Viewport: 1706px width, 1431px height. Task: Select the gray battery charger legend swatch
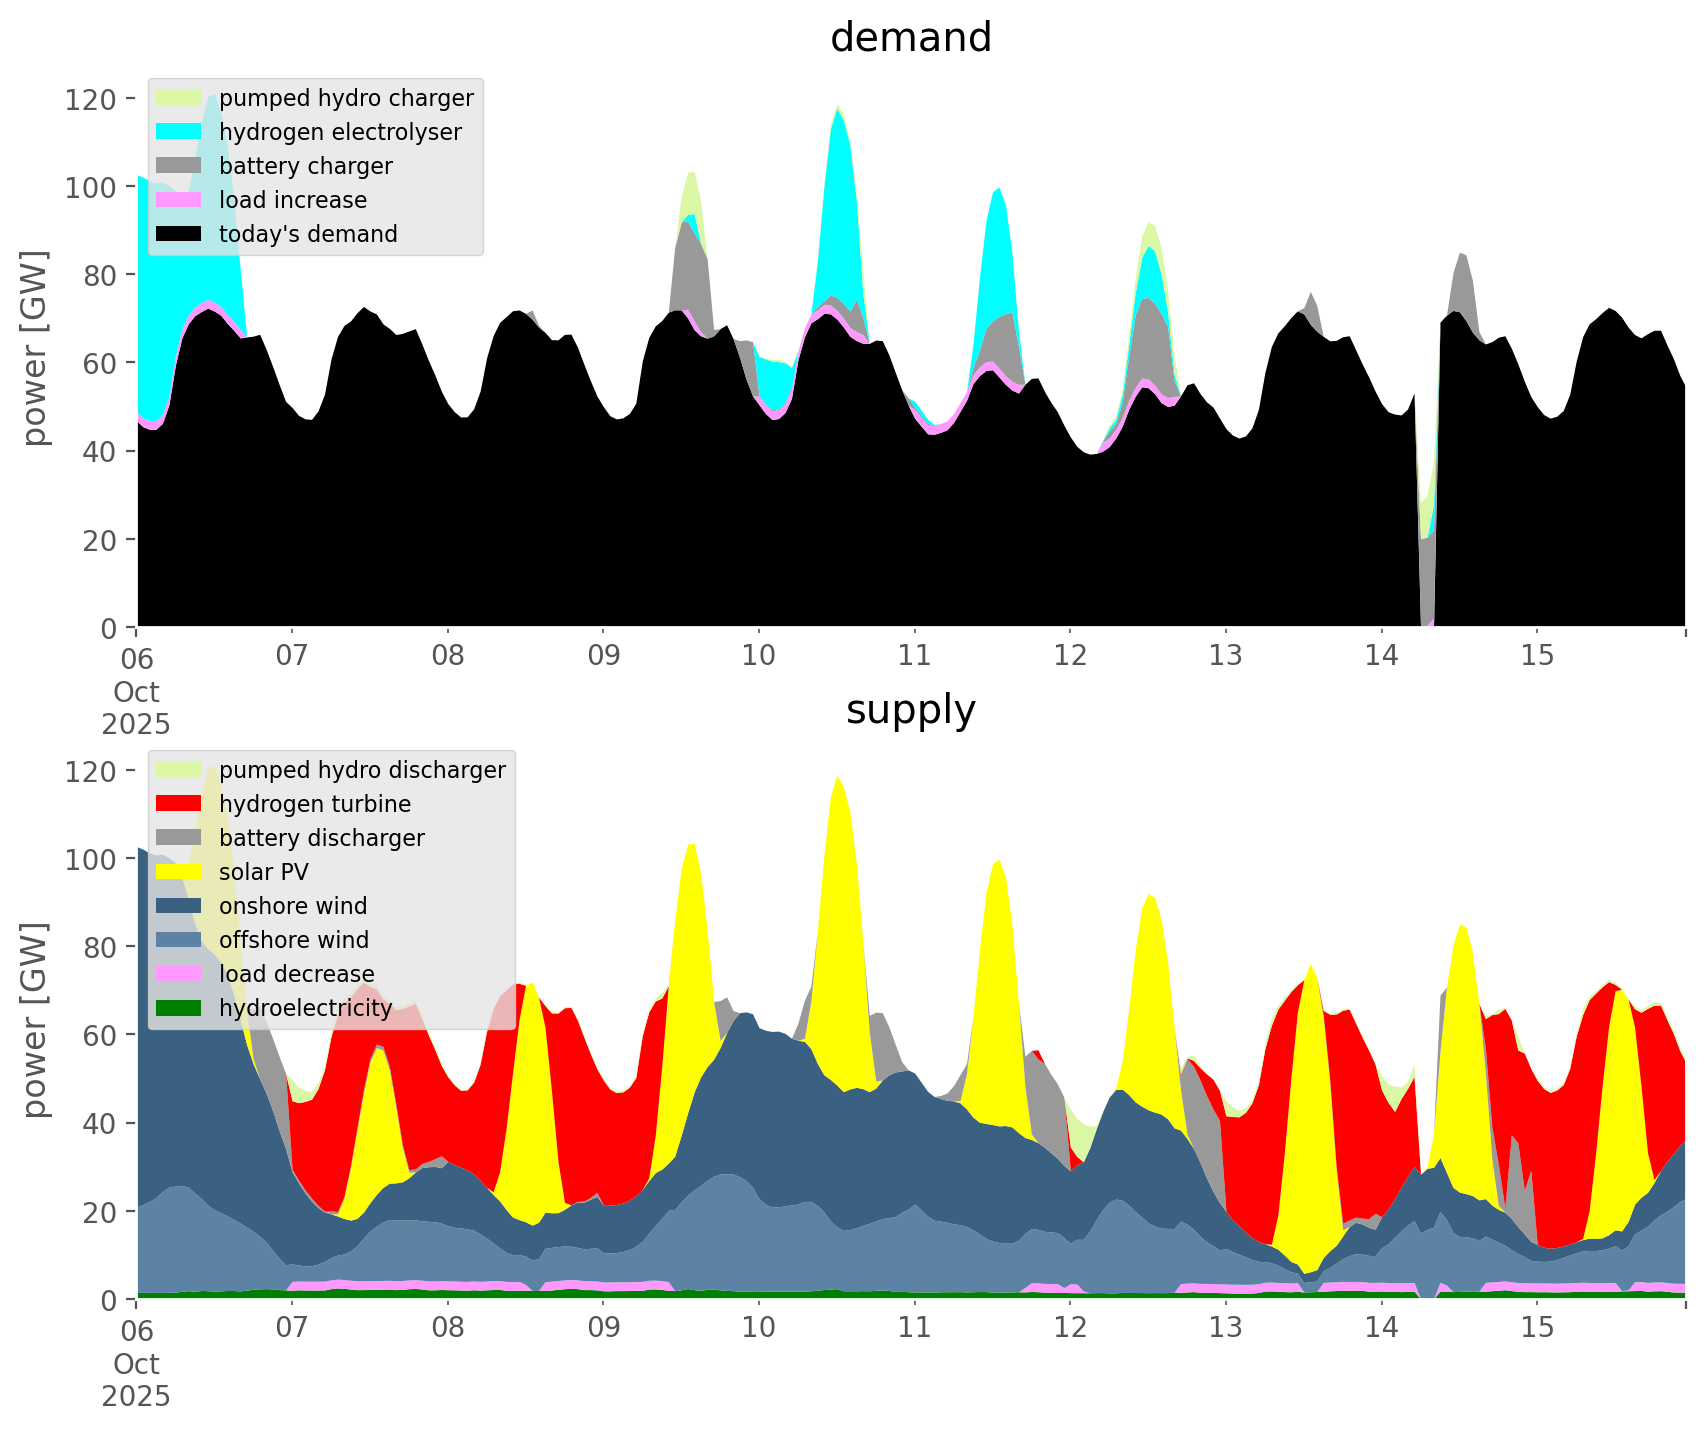point(179,166)
